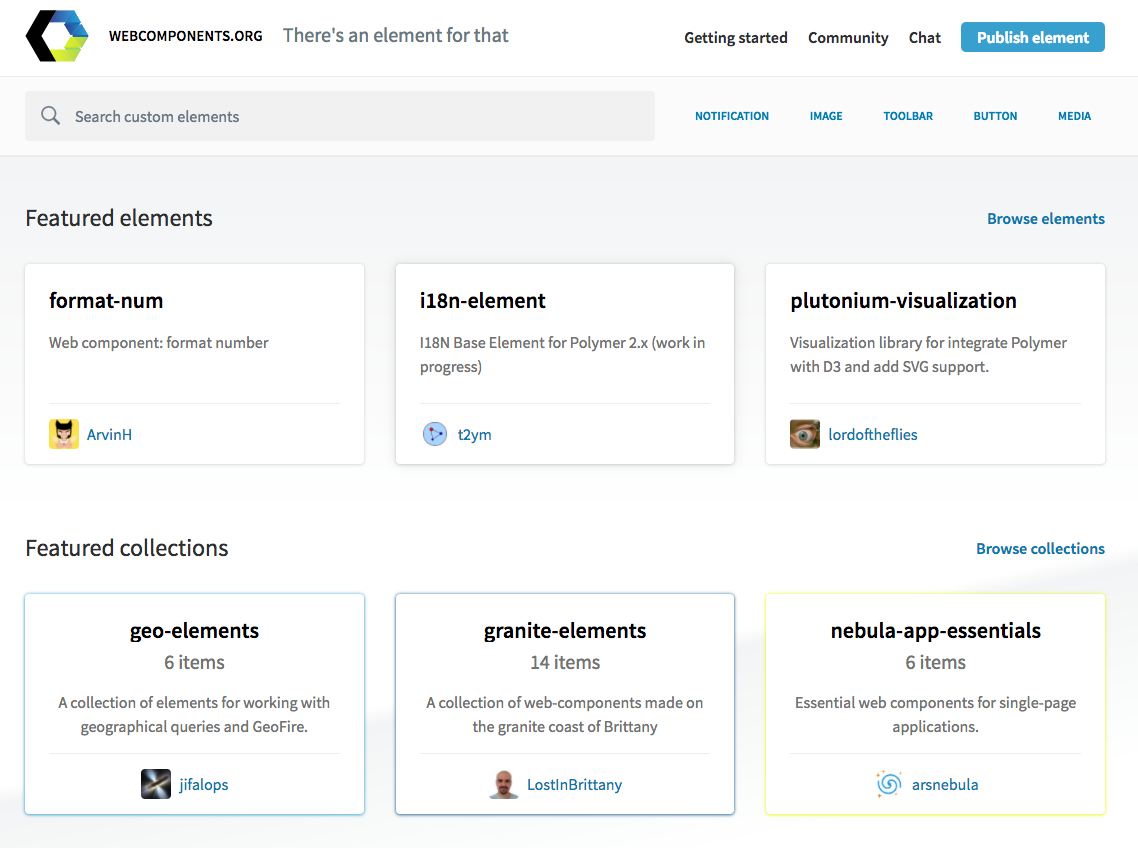The image size is (1138, 848).
Task: Click "There's an element for that" tagline
Action: pyautogui.click(x=396, y=35)
